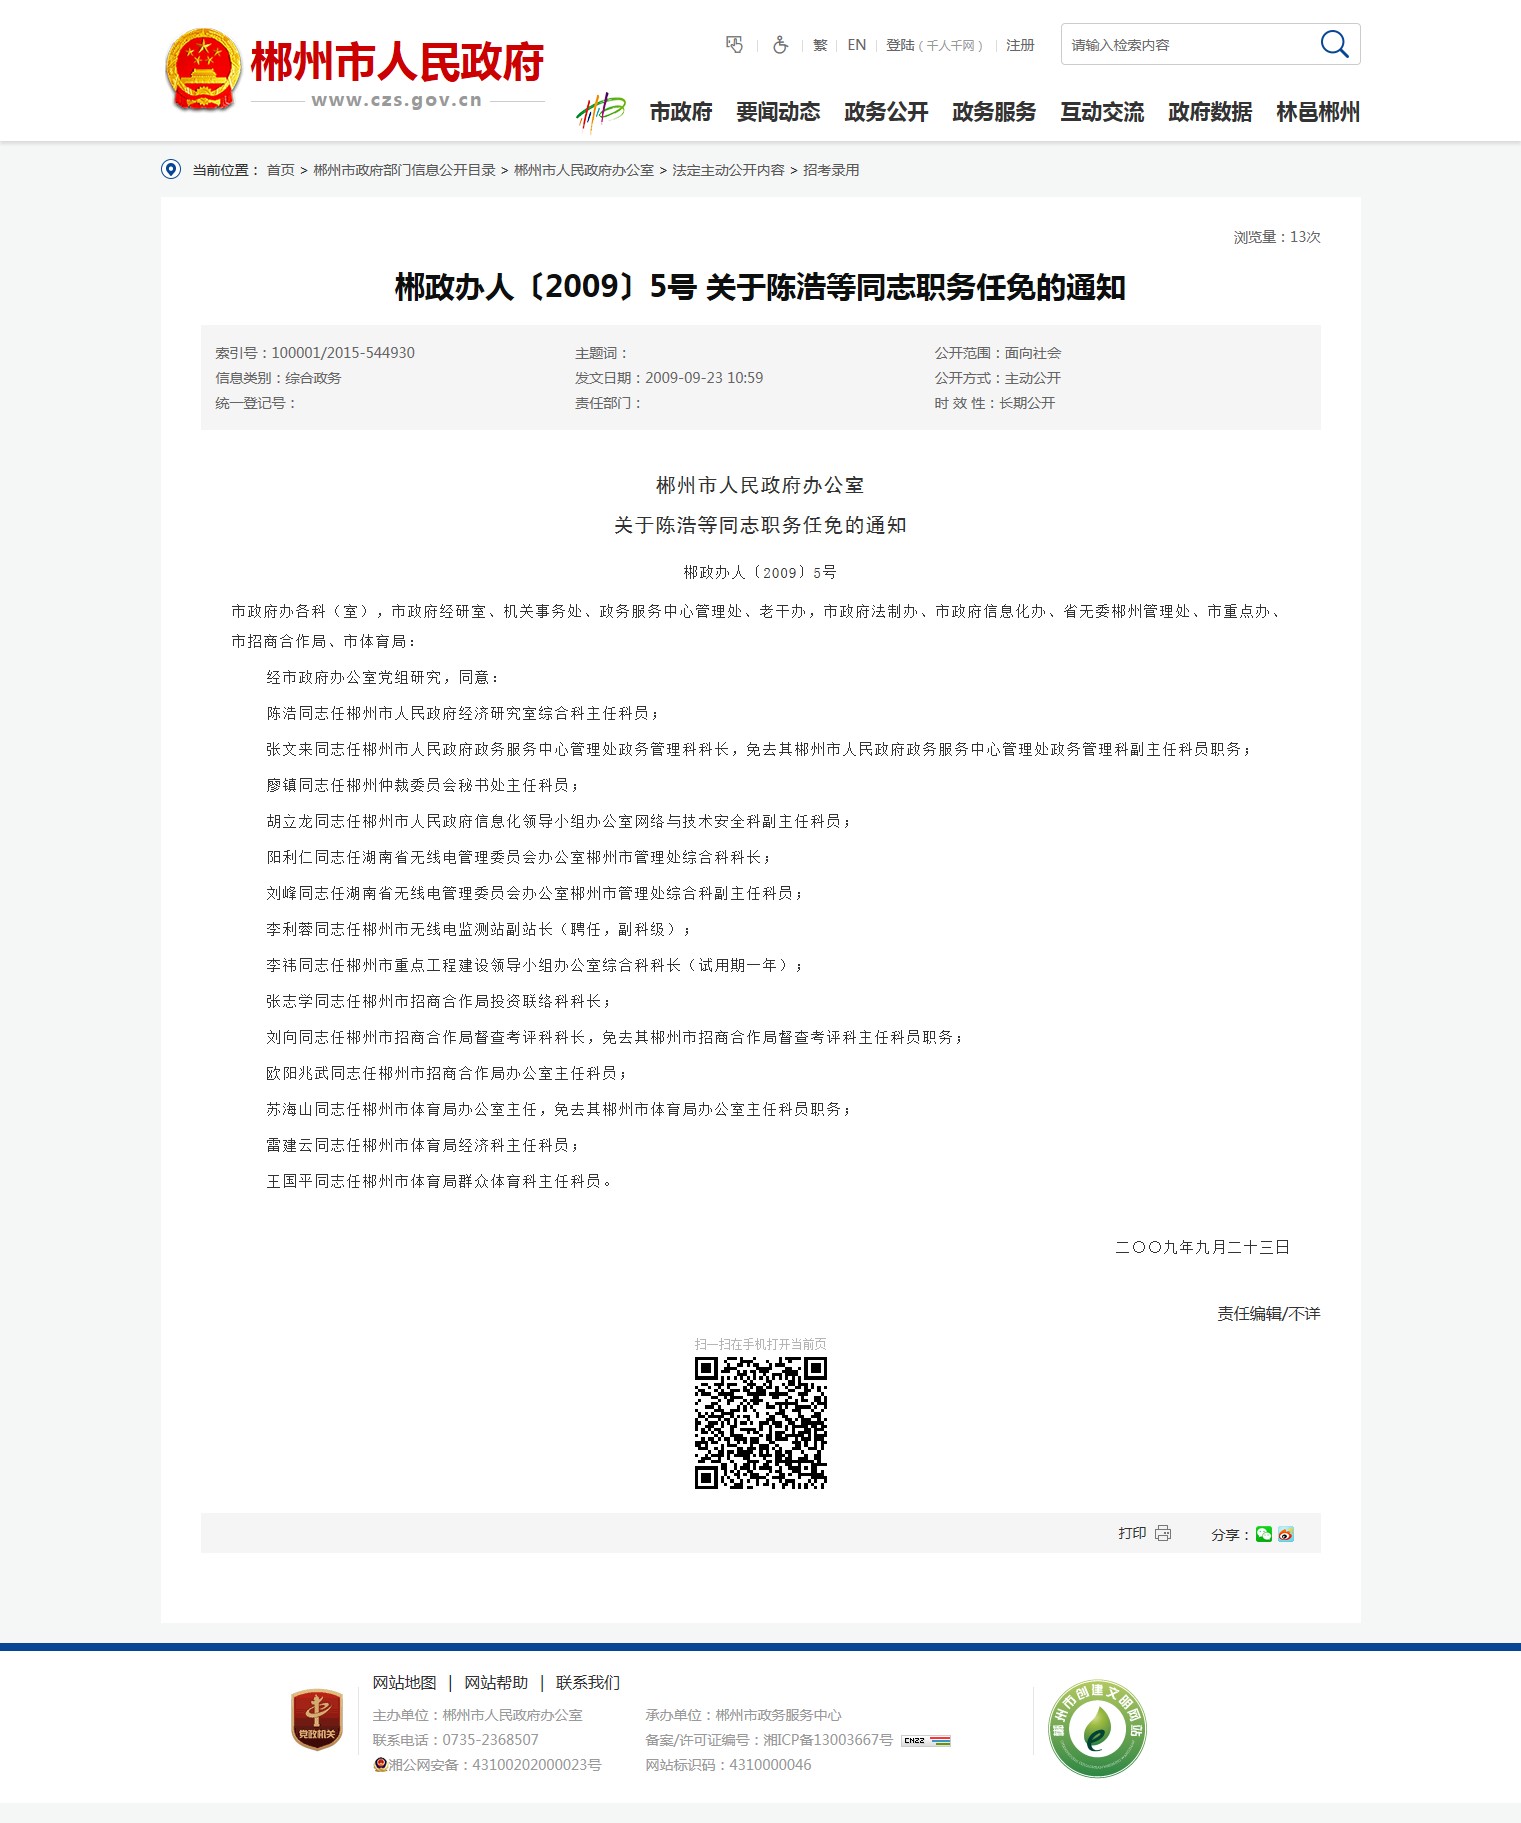Open the 联系我们 footer link
This screenshot has height=1823, width=1521.
pos(588,1683)
